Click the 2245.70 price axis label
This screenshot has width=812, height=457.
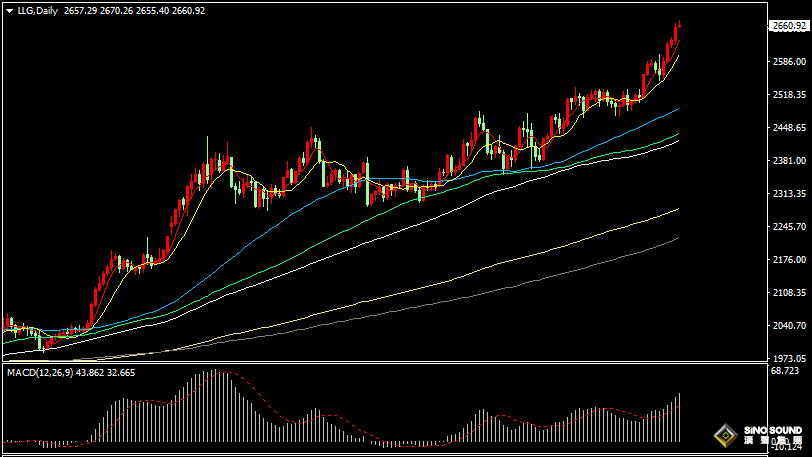[x=789, y=226]
